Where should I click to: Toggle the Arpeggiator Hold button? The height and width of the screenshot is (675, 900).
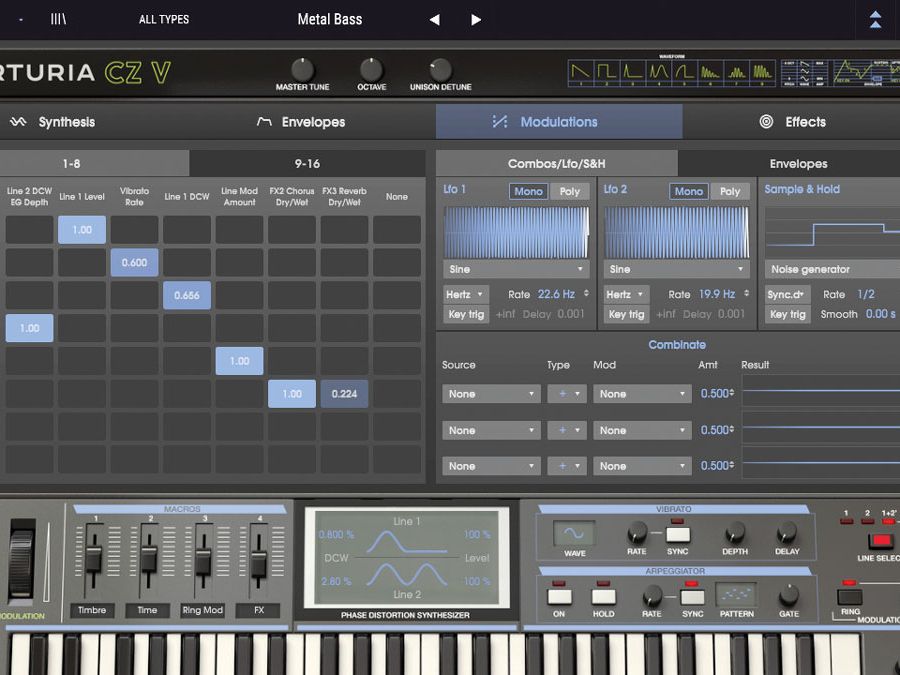(x=603, y=596)
